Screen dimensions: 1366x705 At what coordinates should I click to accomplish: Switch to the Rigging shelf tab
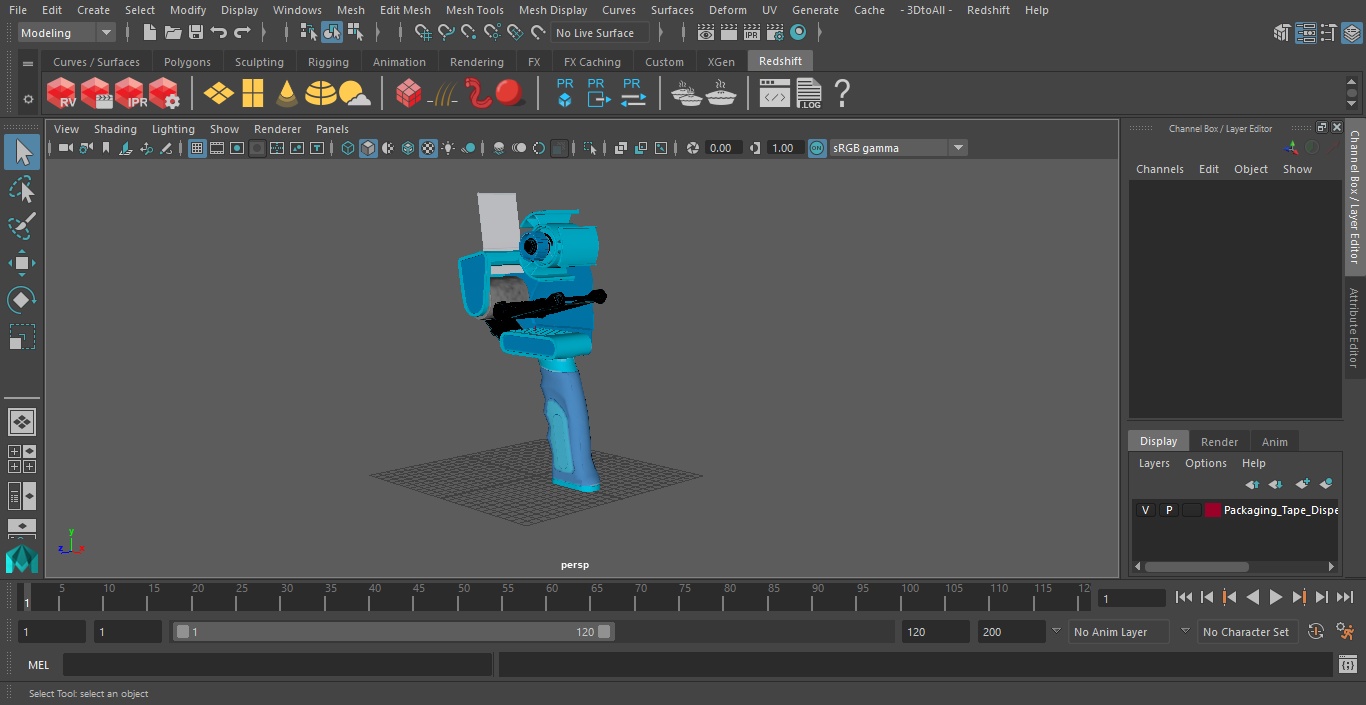coord(328,62)
